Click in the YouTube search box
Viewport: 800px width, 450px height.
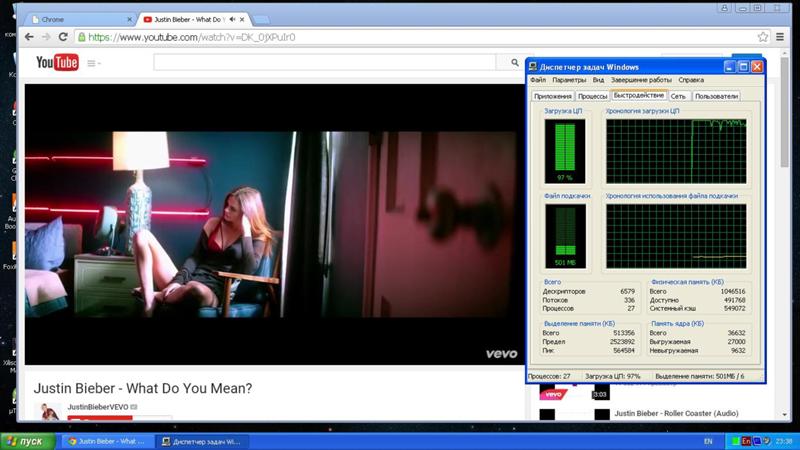[x=324, y=62]
